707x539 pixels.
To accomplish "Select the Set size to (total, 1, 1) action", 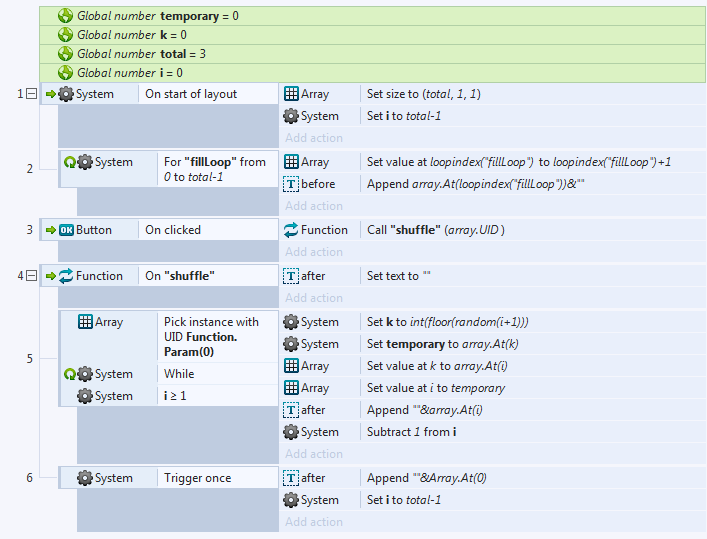I will [430, 94].
